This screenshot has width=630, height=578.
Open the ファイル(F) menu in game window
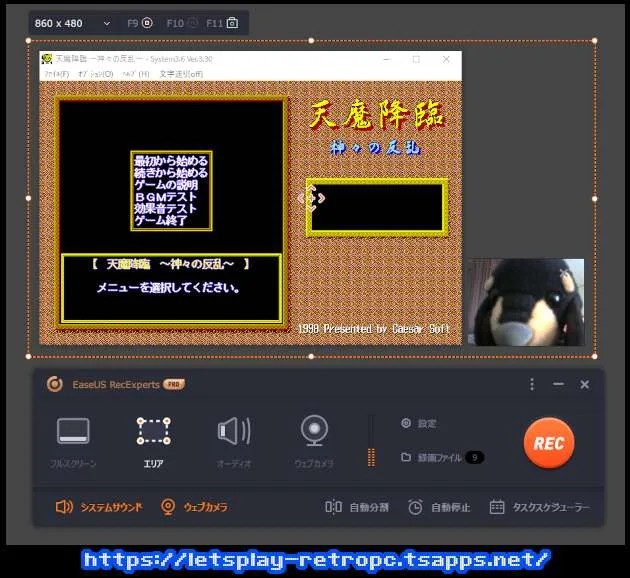pyautogui.click(x=57, y=74)
